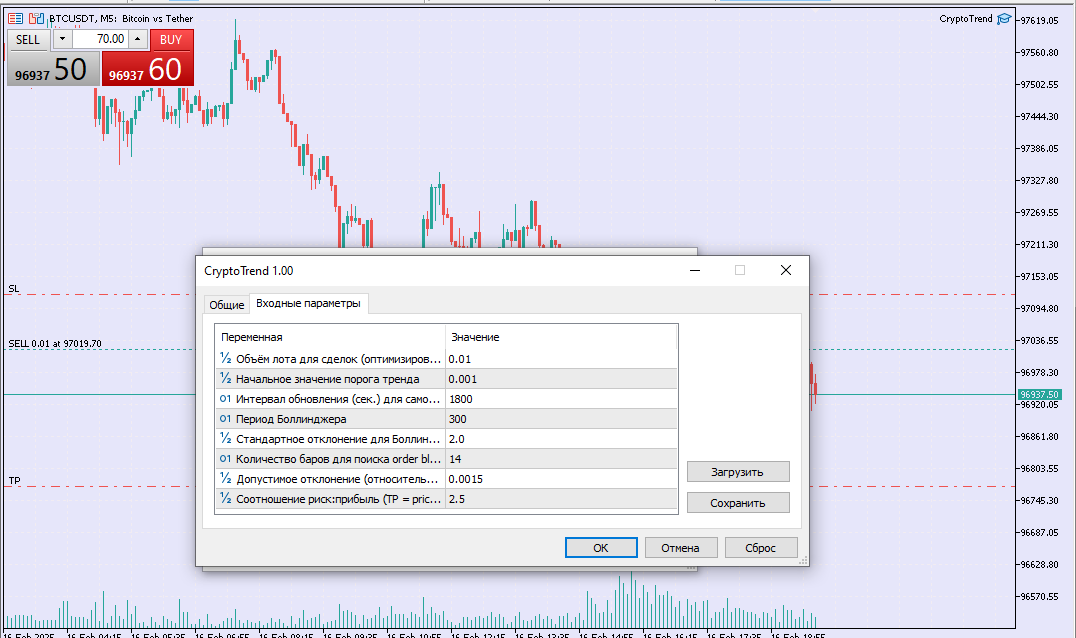The height and width of the screenshot is (638, 1076).
Task: Switch to the Общие tab
Action: coord(226,304)
